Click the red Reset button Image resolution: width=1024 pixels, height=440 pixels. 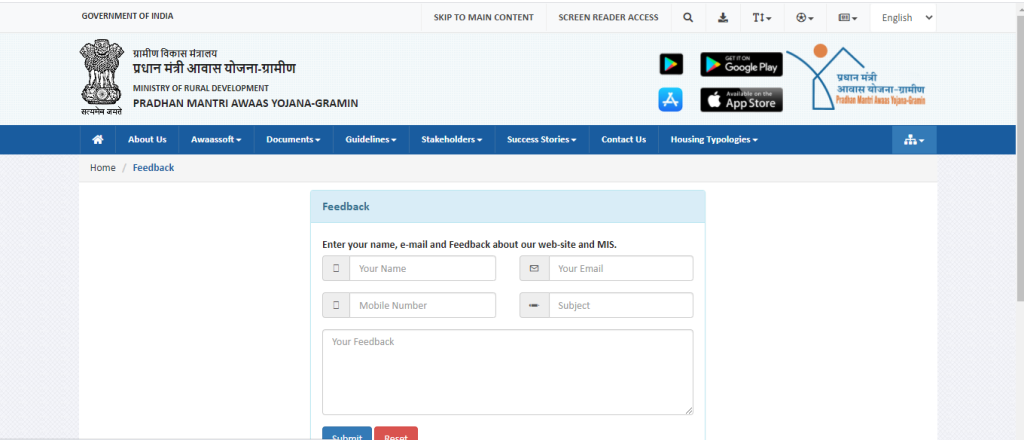396,434
